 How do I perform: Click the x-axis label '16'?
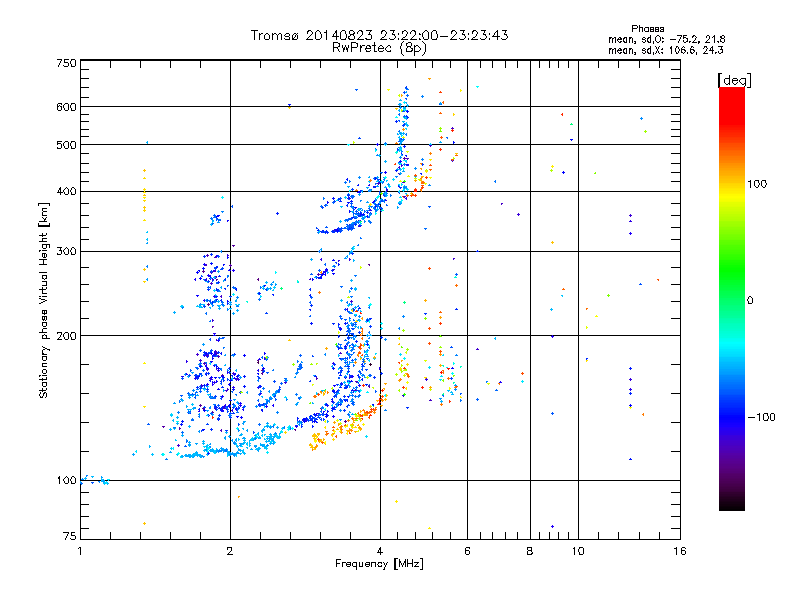coord(680,551)
